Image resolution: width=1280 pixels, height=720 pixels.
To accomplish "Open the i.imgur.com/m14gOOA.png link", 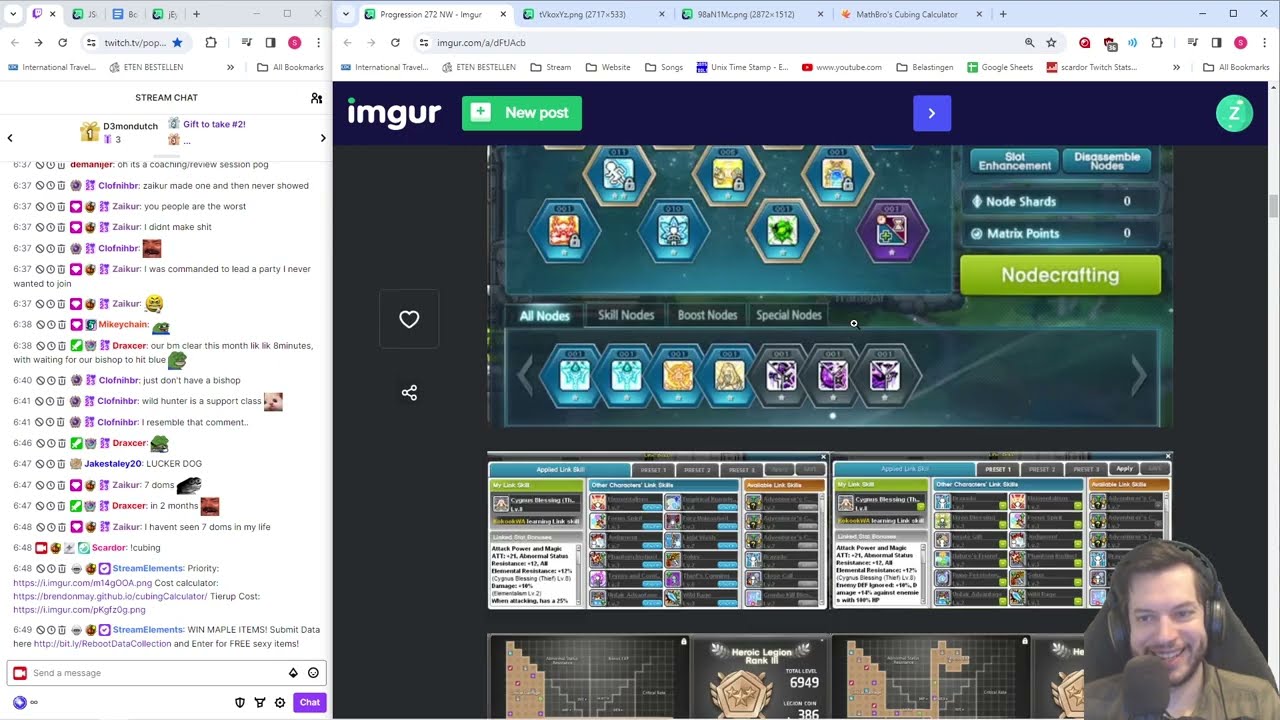I will [83, 582].
